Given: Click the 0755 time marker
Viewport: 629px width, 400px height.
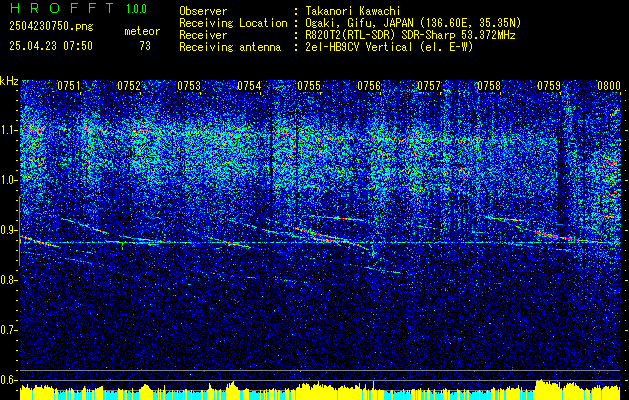Looking at the screenshot, I should tap(309, 86).
